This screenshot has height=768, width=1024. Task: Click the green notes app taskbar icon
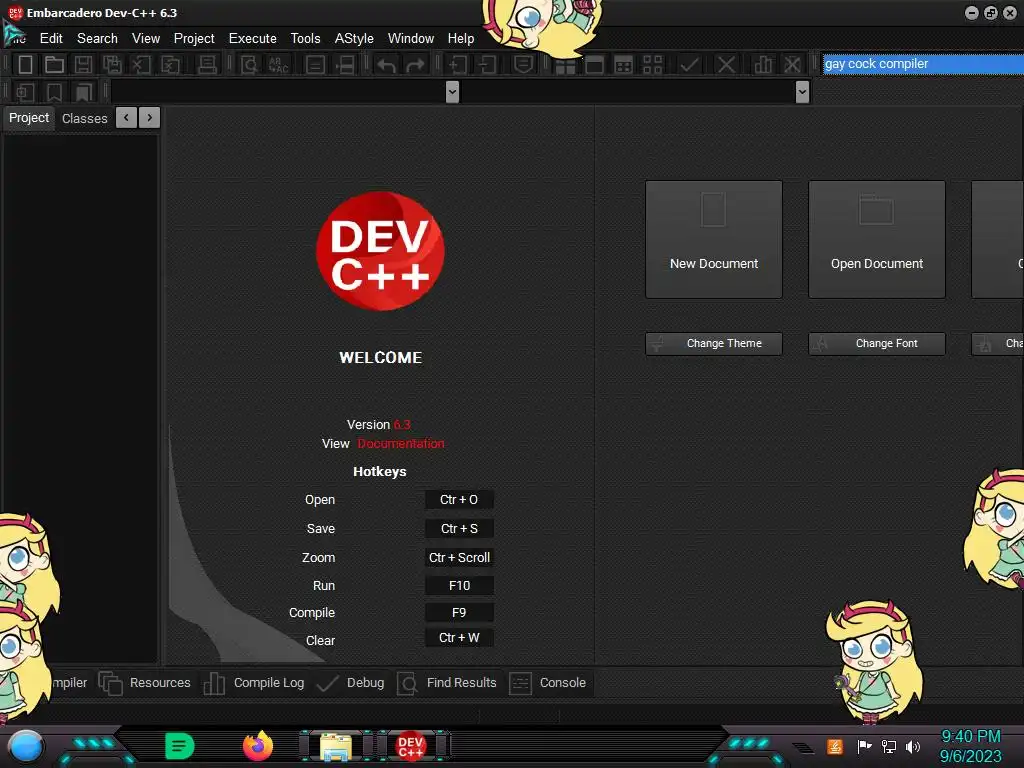[180, 746]
